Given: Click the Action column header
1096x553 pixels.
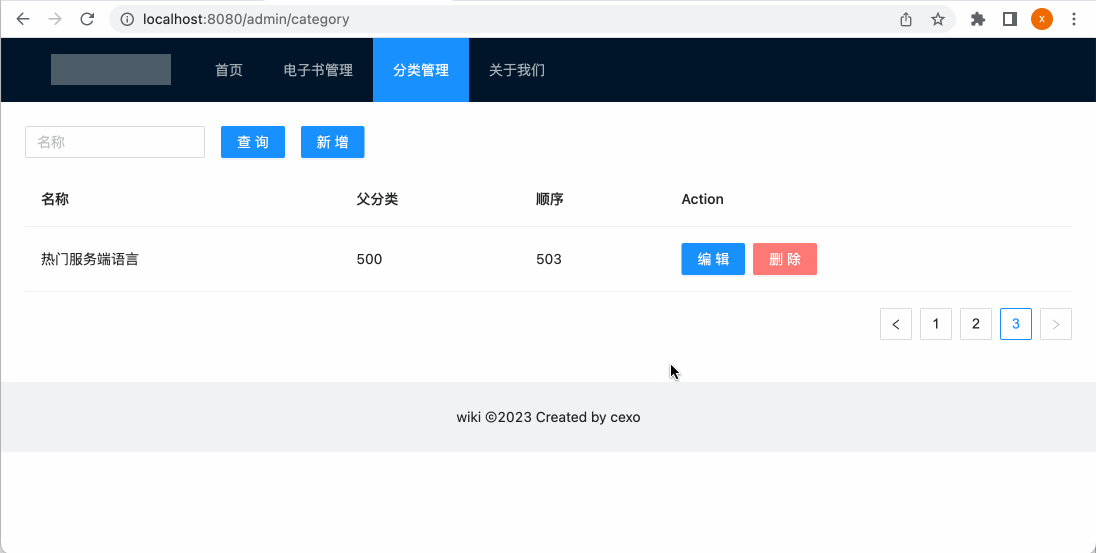Looking at the screenshot, I should pyautogui.click(x=702, y=199).
